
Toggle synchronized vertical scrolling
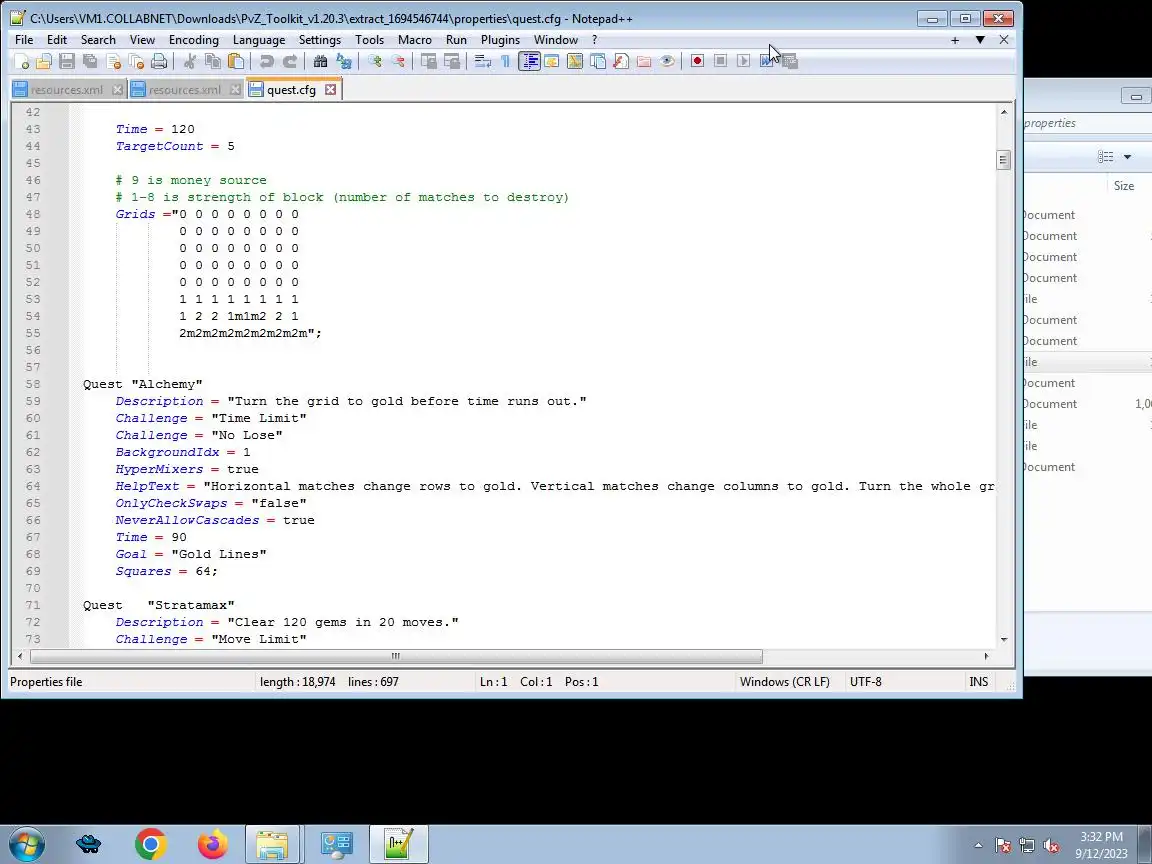pos(429,61)
